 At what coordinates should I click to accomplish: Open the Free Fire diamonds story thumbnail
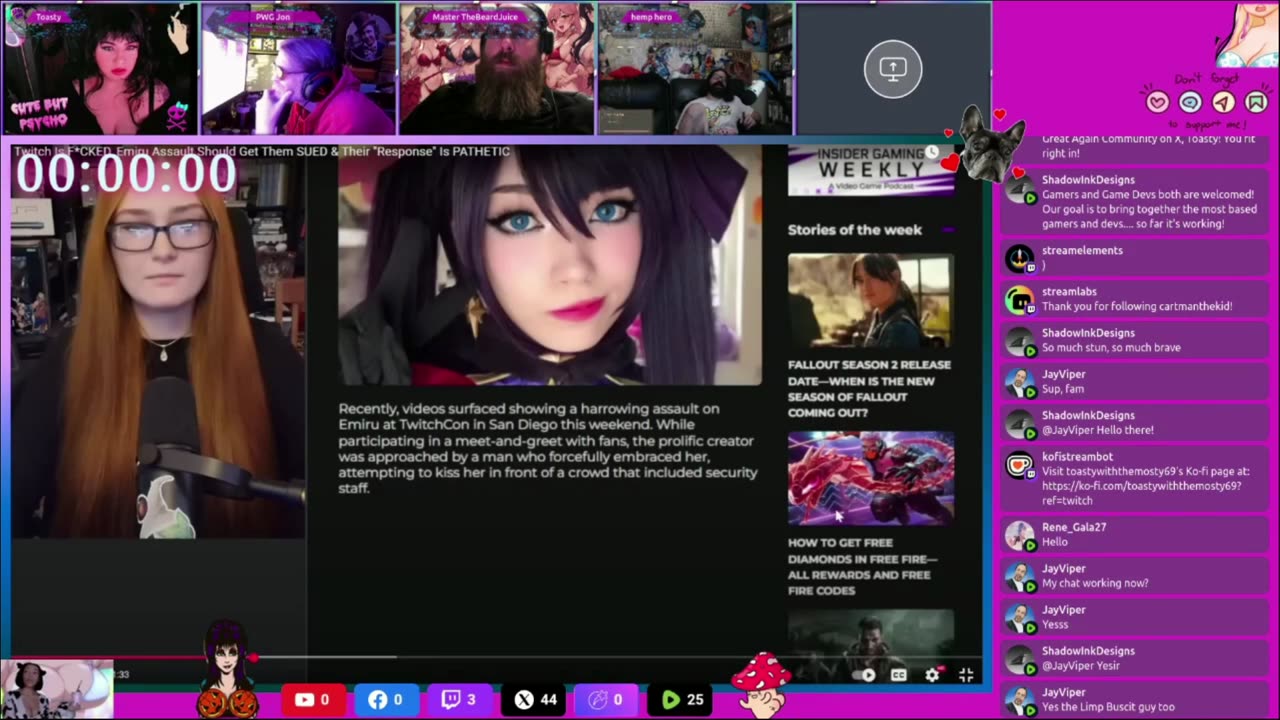[870, 479]
